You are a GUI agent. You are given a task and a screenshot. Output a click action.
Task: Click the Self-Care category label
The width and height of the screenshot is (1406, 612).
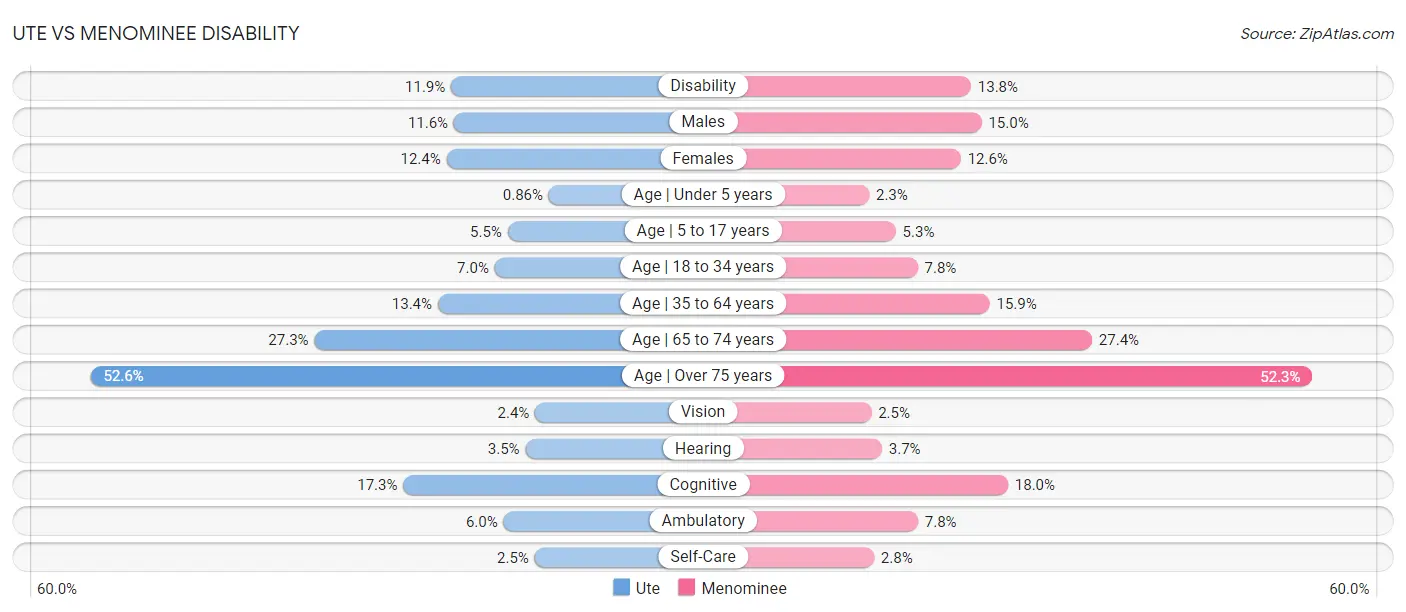coord(703,557)
